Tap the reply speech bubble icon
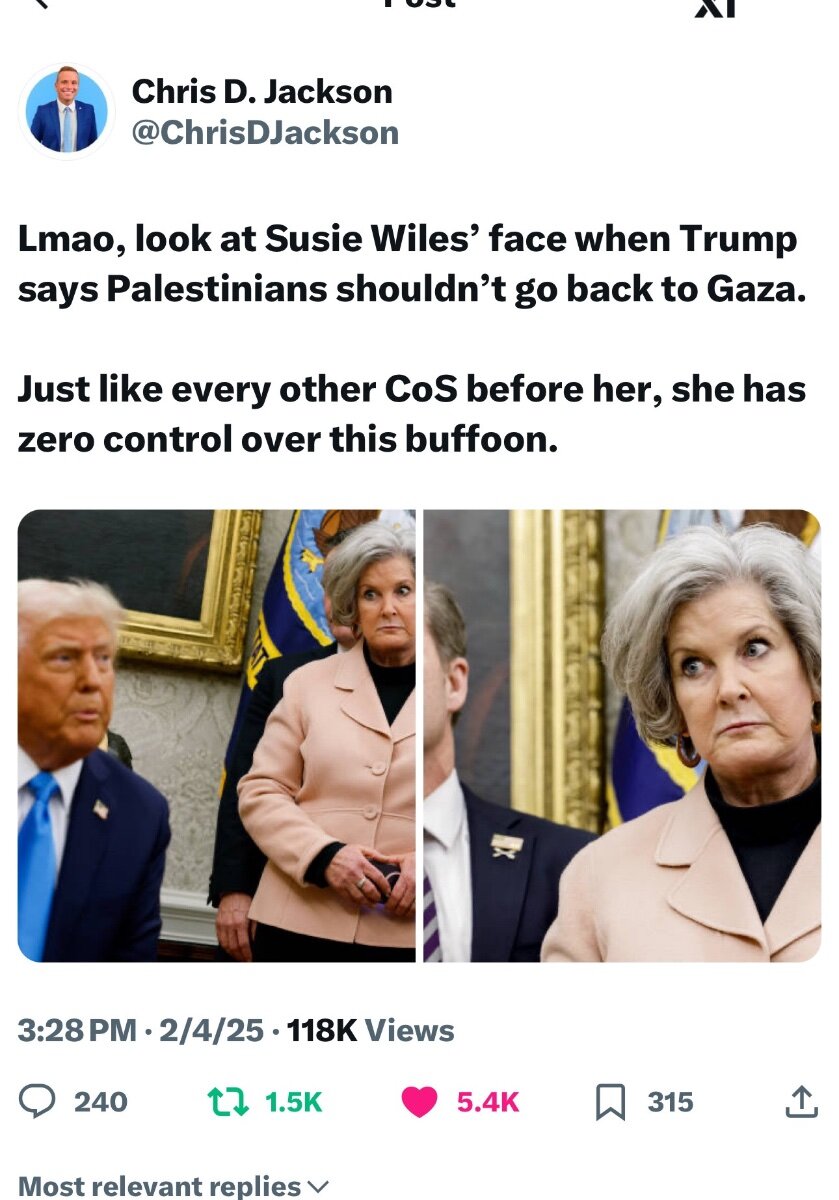Viewport: 839px width, 1200px height. 38,1101
